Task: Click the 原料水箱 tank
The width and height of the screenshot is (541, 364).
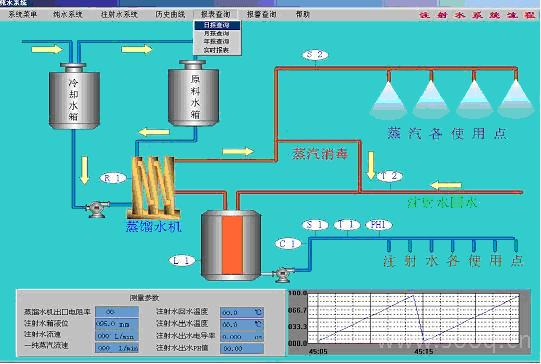Action: pyautogui.click(x=193, y=93)
